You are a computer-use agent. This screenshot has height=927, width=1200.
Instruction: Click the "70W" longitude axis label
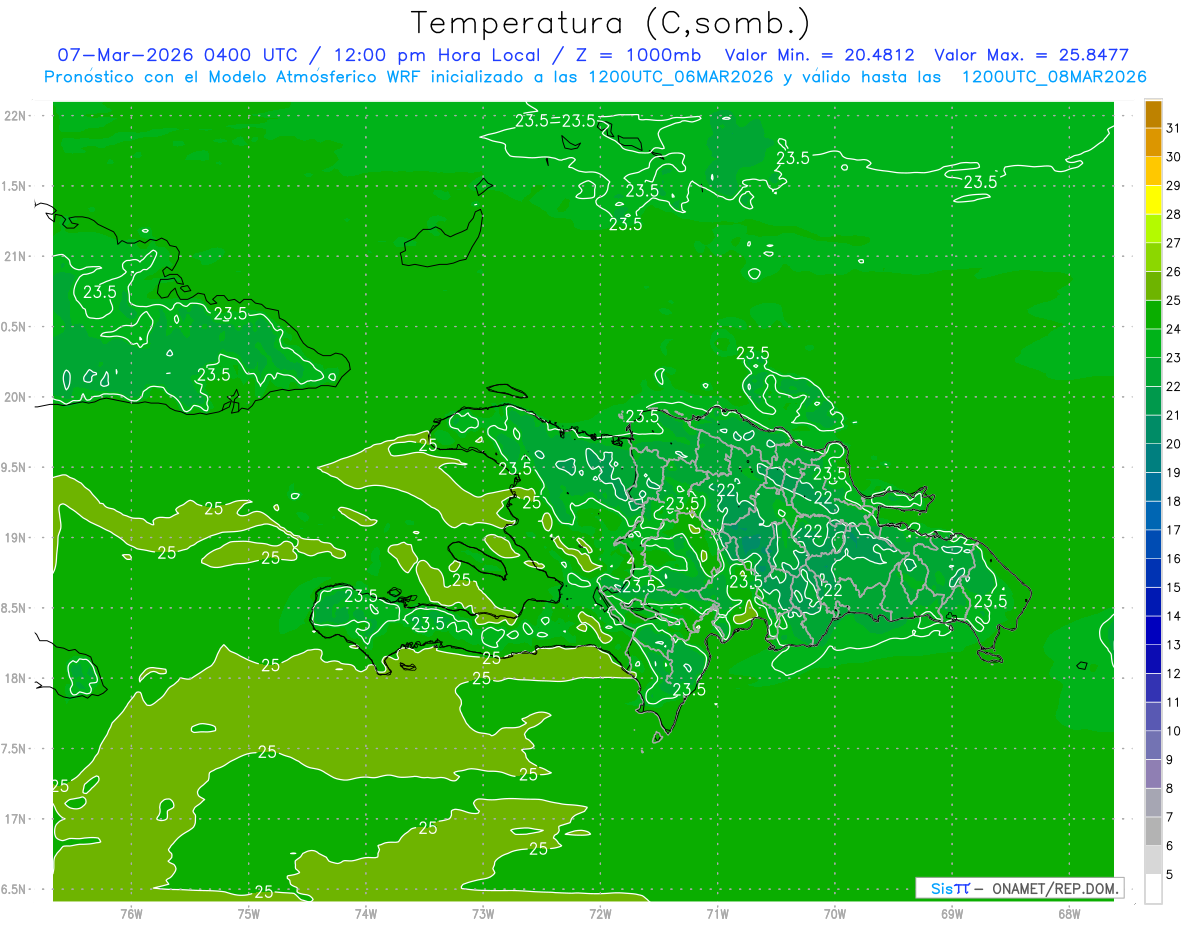835,913
